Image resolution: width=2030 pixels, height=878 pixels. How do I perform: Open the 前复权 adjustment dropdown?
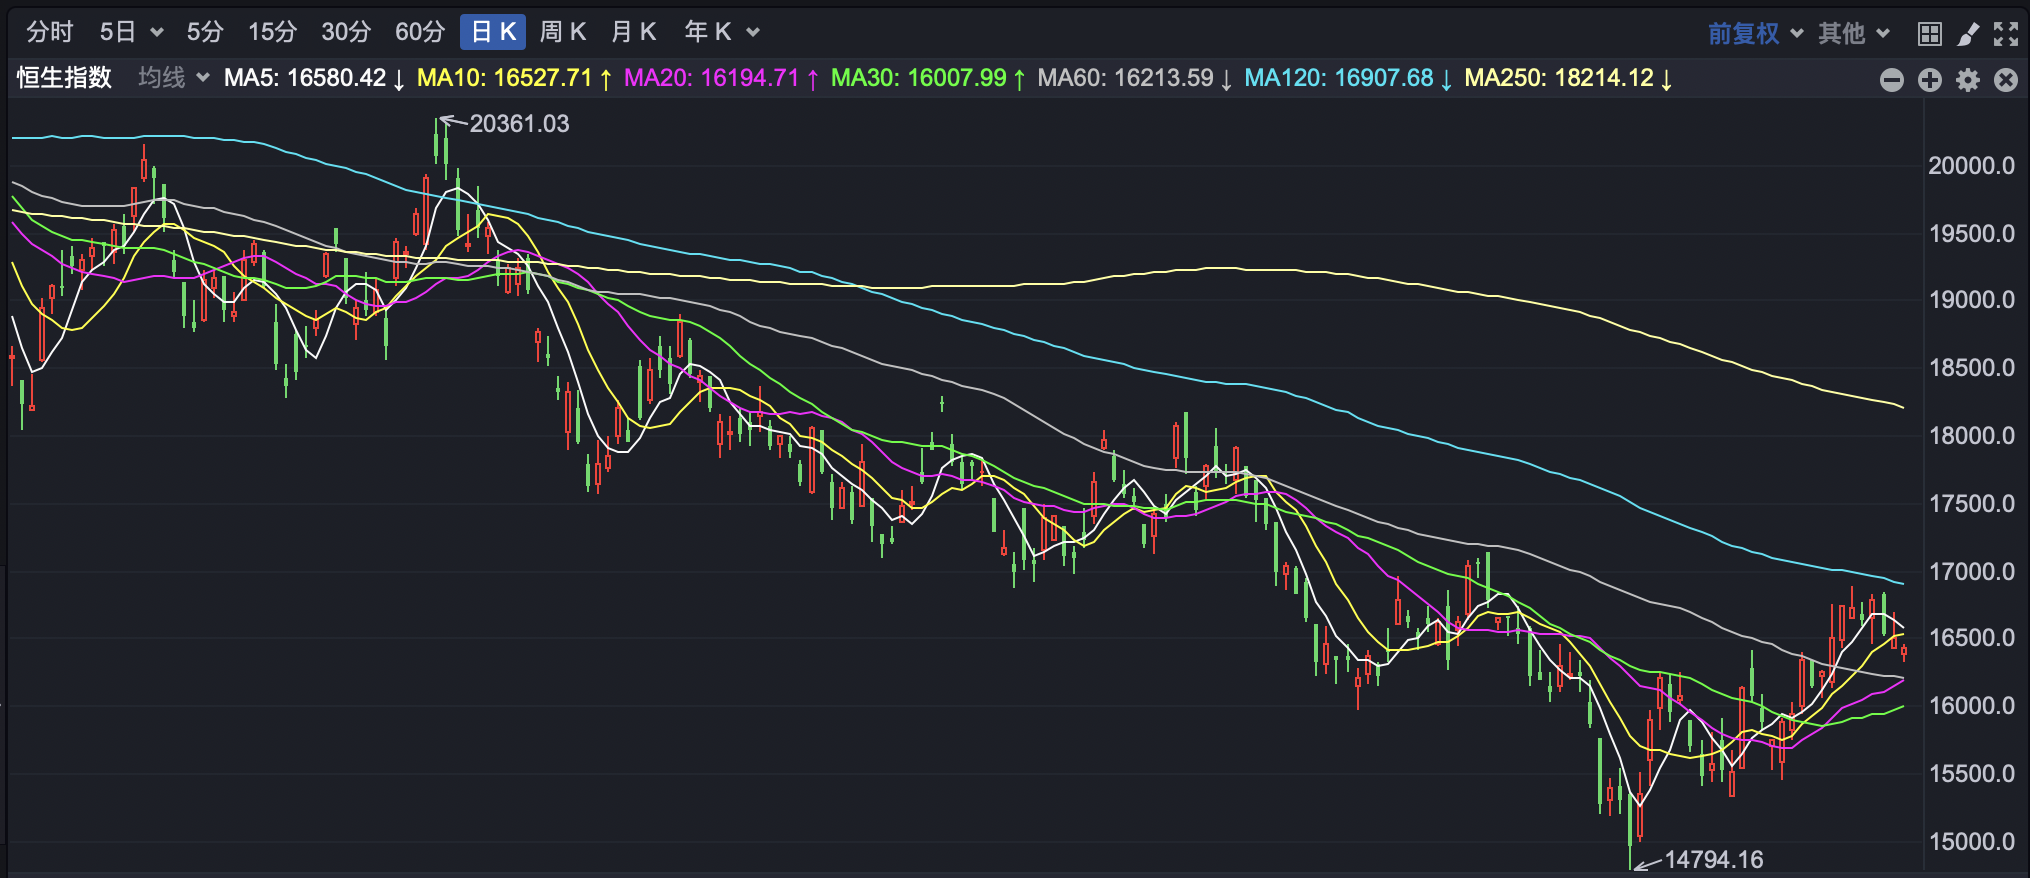(1755, 34)
